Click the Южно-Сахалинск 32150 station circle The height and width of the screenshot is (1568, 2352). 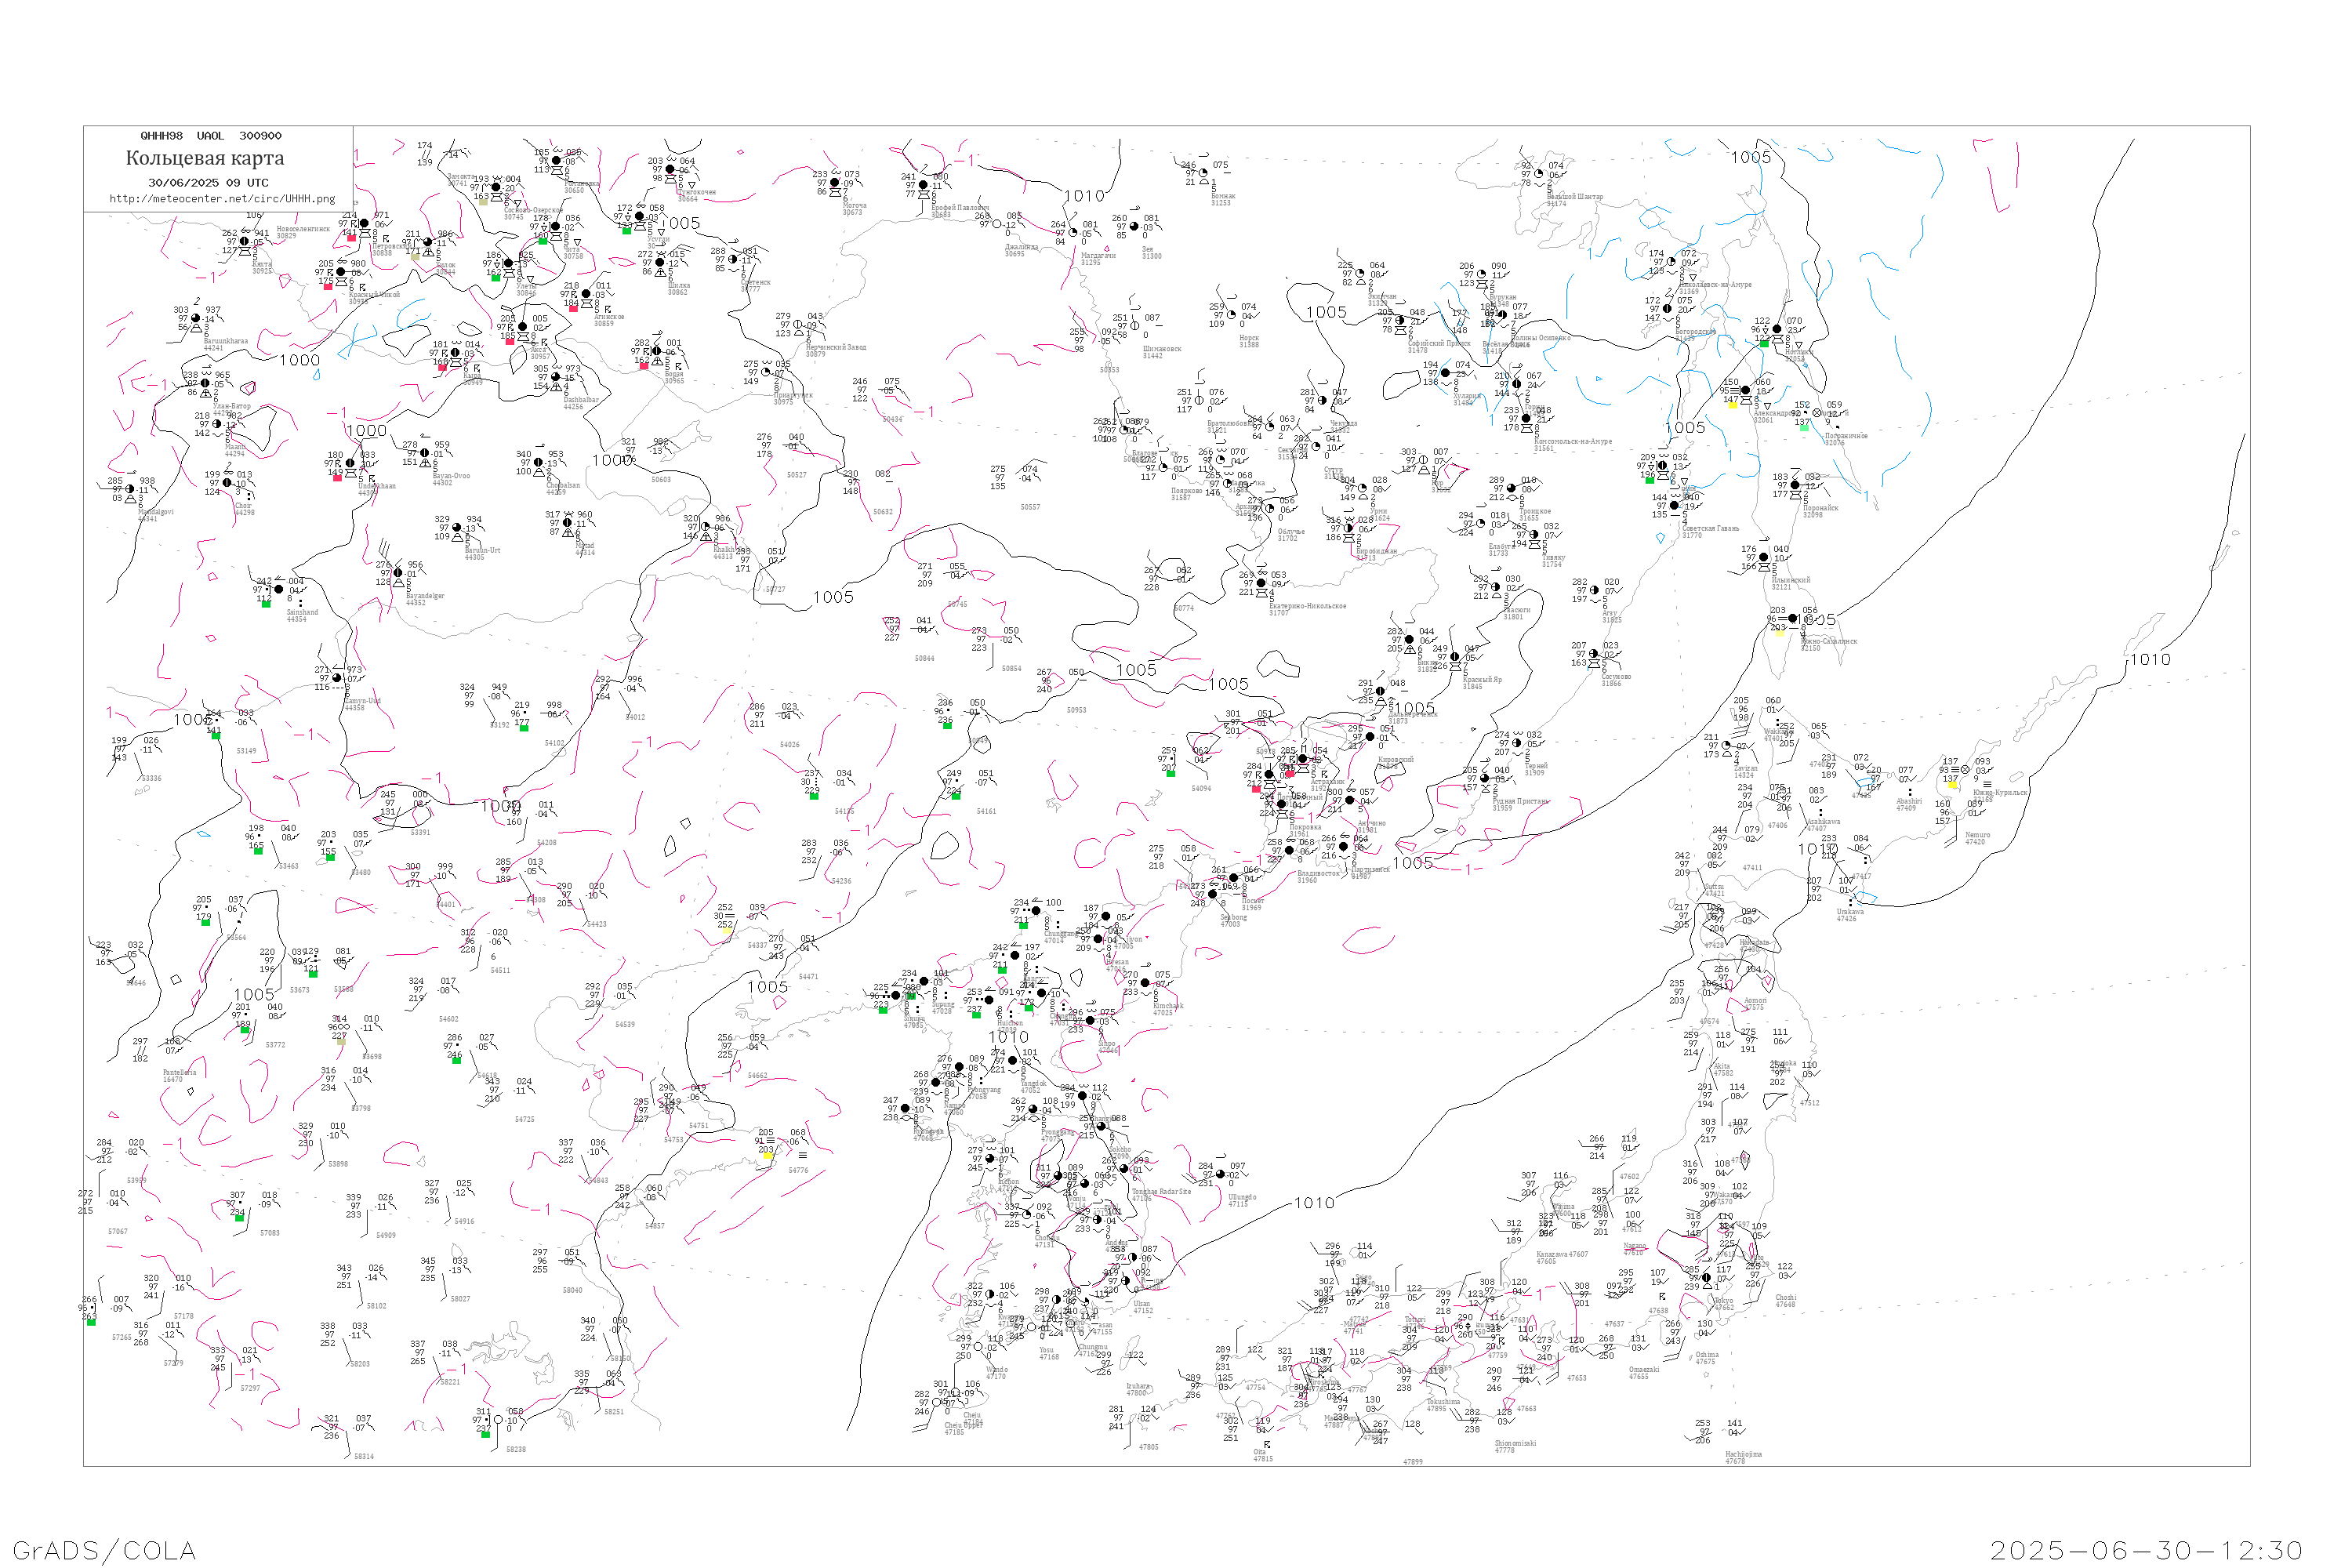coord(1793,619)
